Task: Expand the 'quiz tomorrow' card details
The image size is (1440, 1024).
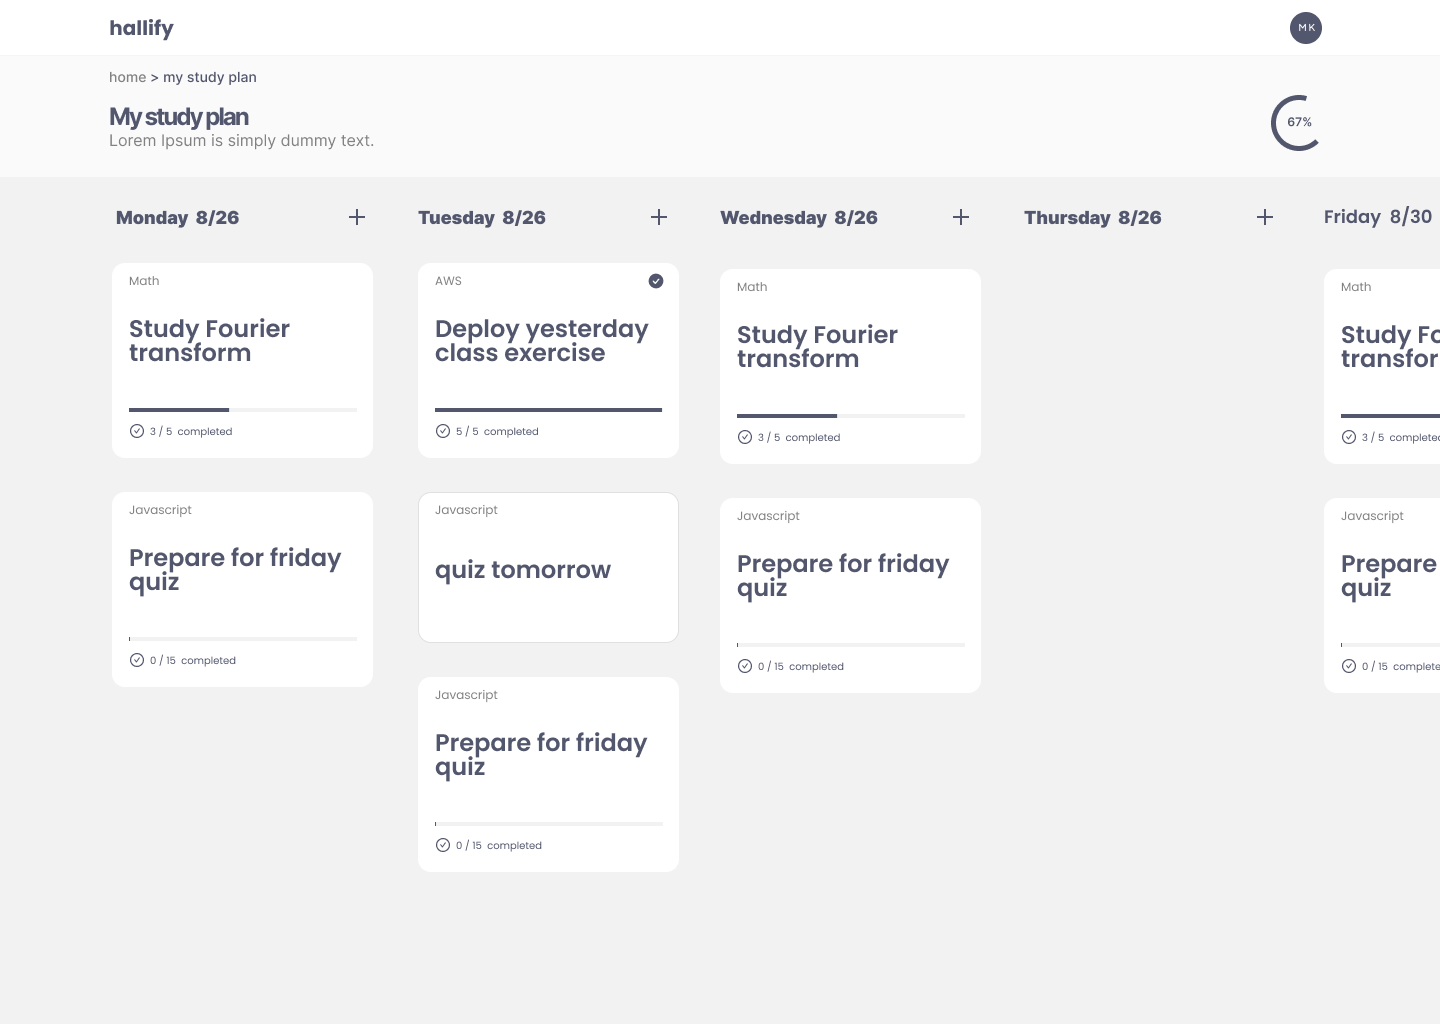Action: [x=548, y=567]
